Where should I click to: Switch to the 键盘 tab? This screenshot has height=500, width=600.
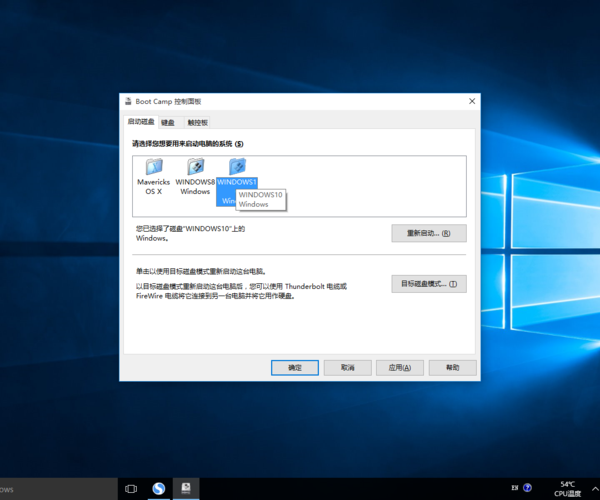point(168,123)
